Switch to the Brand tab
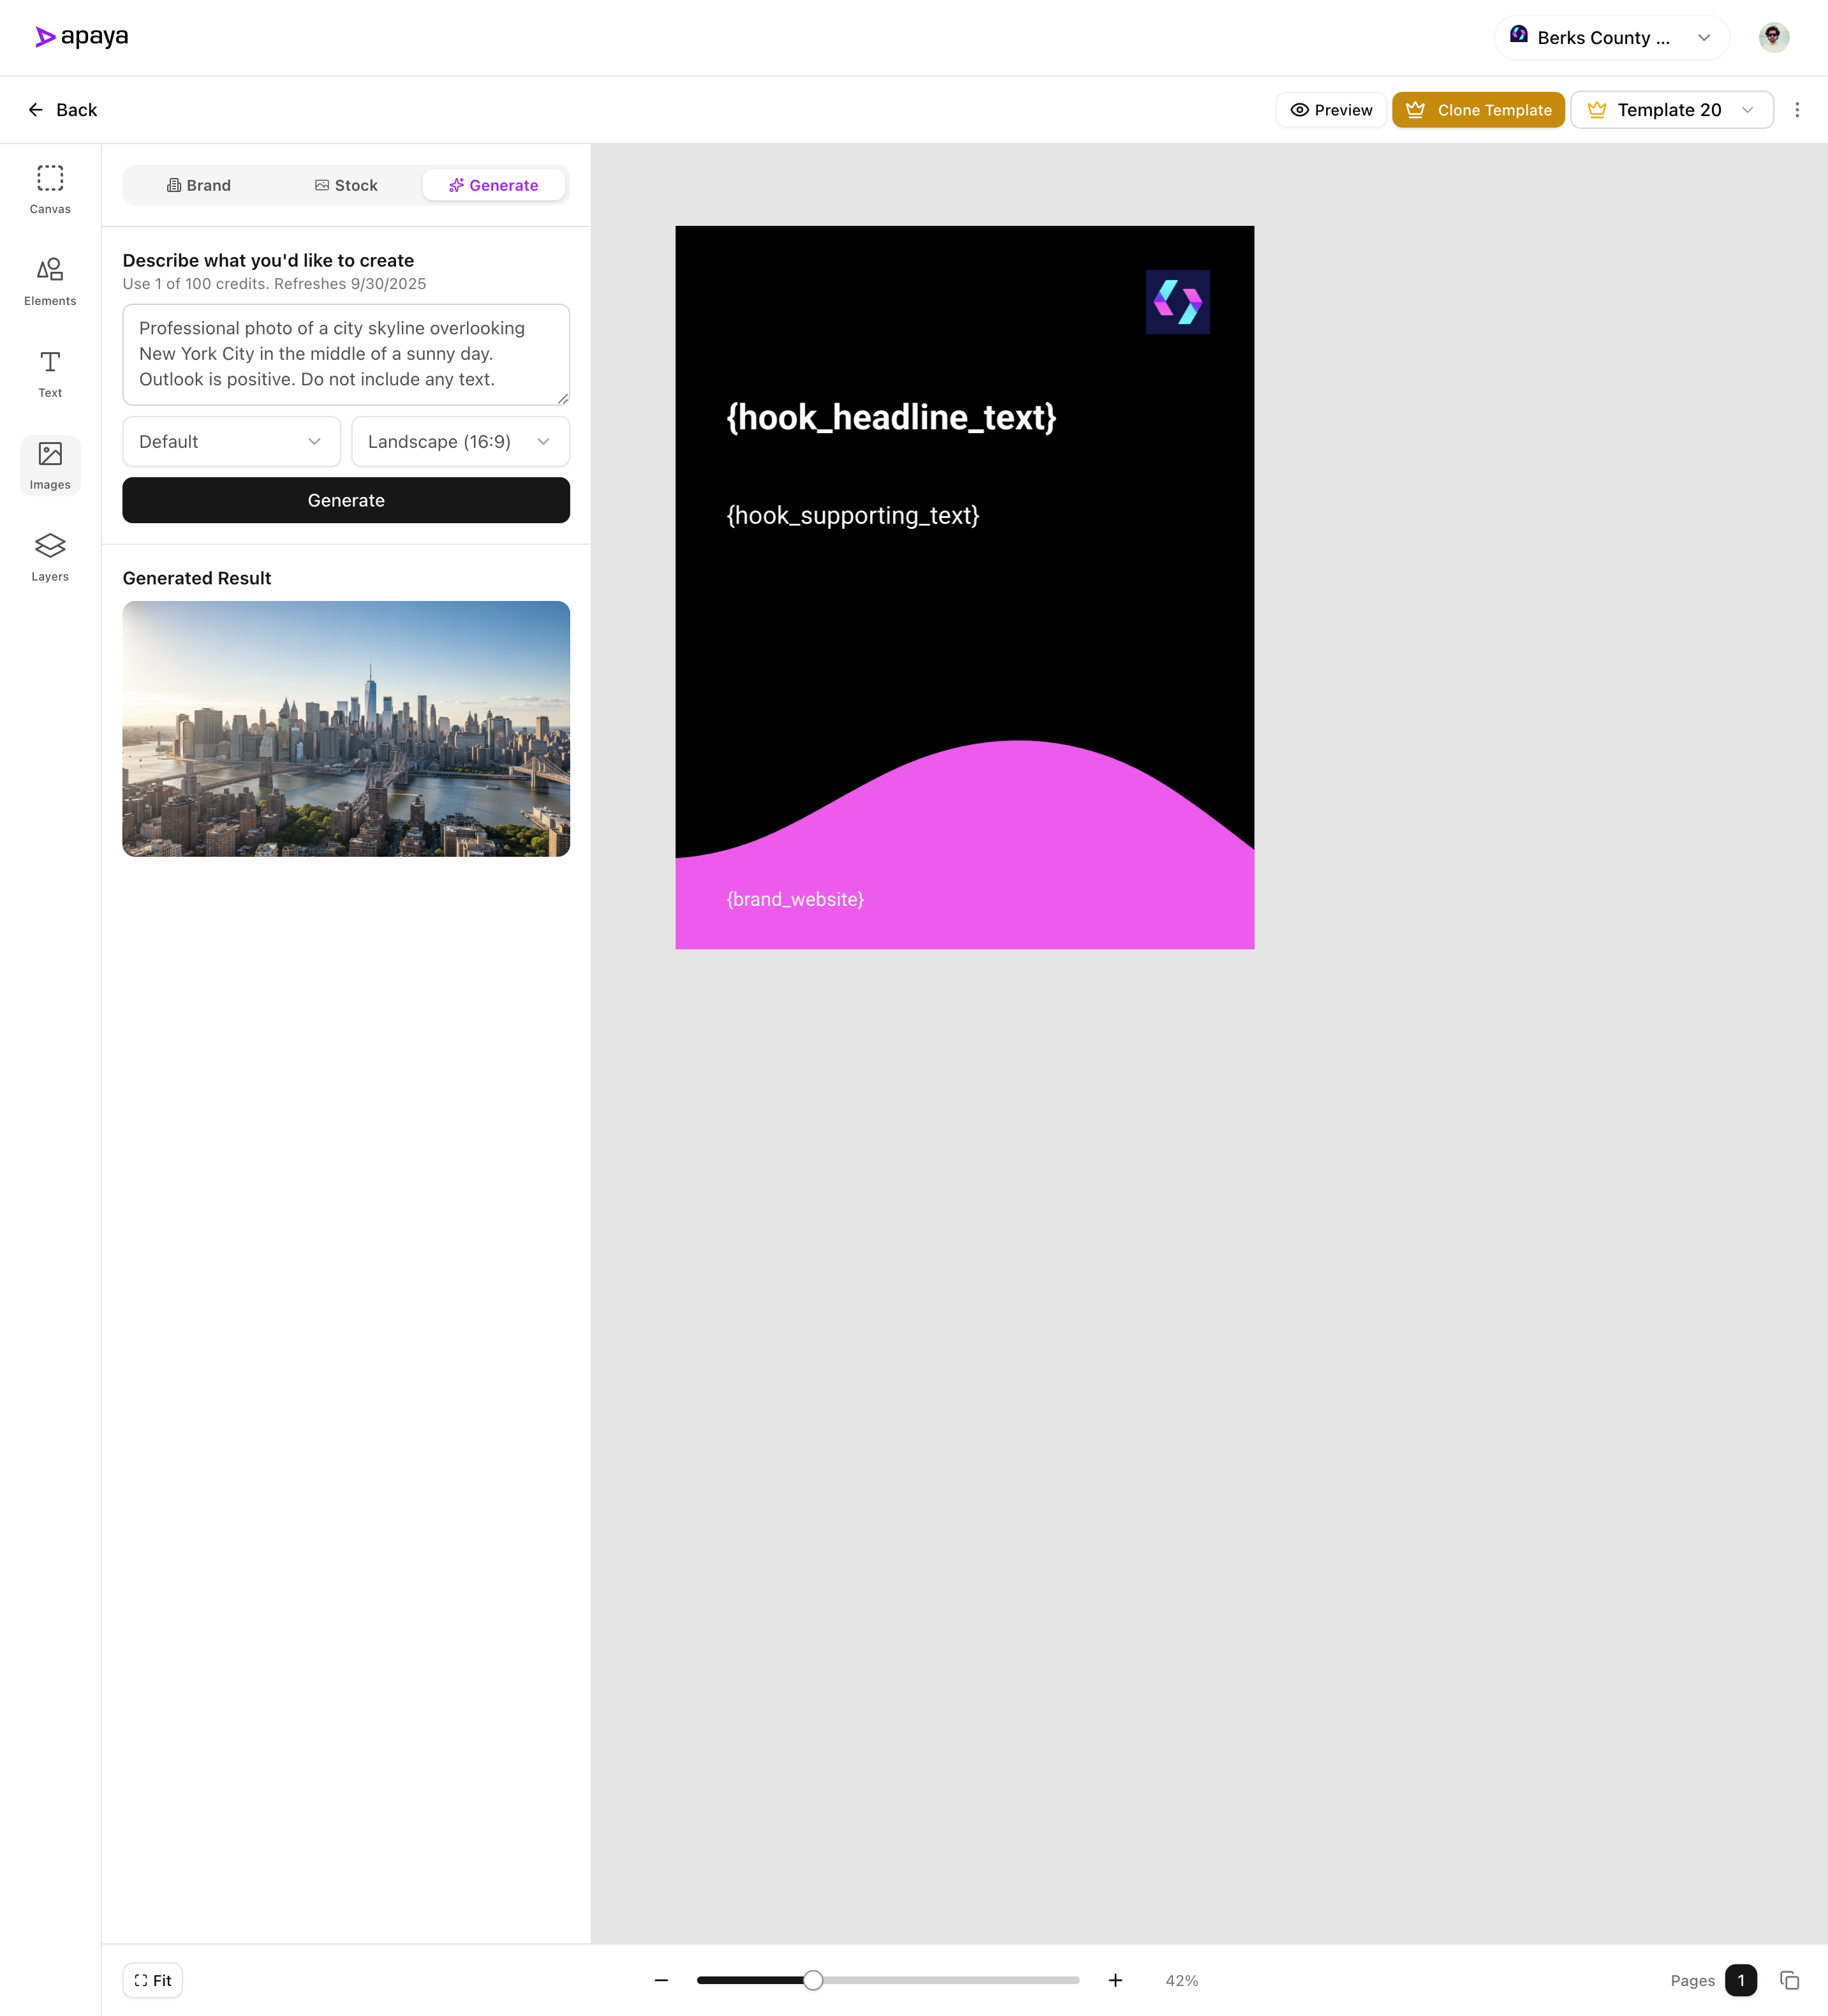1828x2016 pixels. click(199, 185)
